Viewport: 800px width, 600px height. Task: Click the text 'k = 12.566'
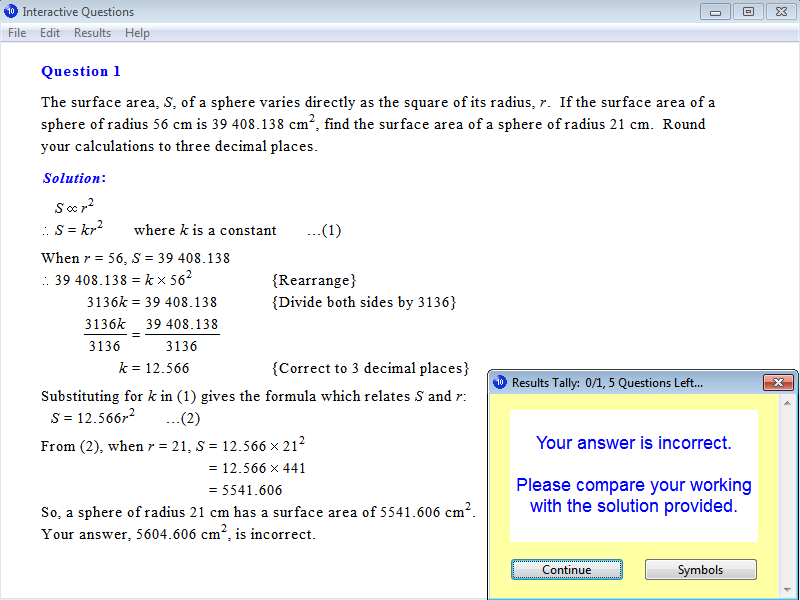[154, 368]
